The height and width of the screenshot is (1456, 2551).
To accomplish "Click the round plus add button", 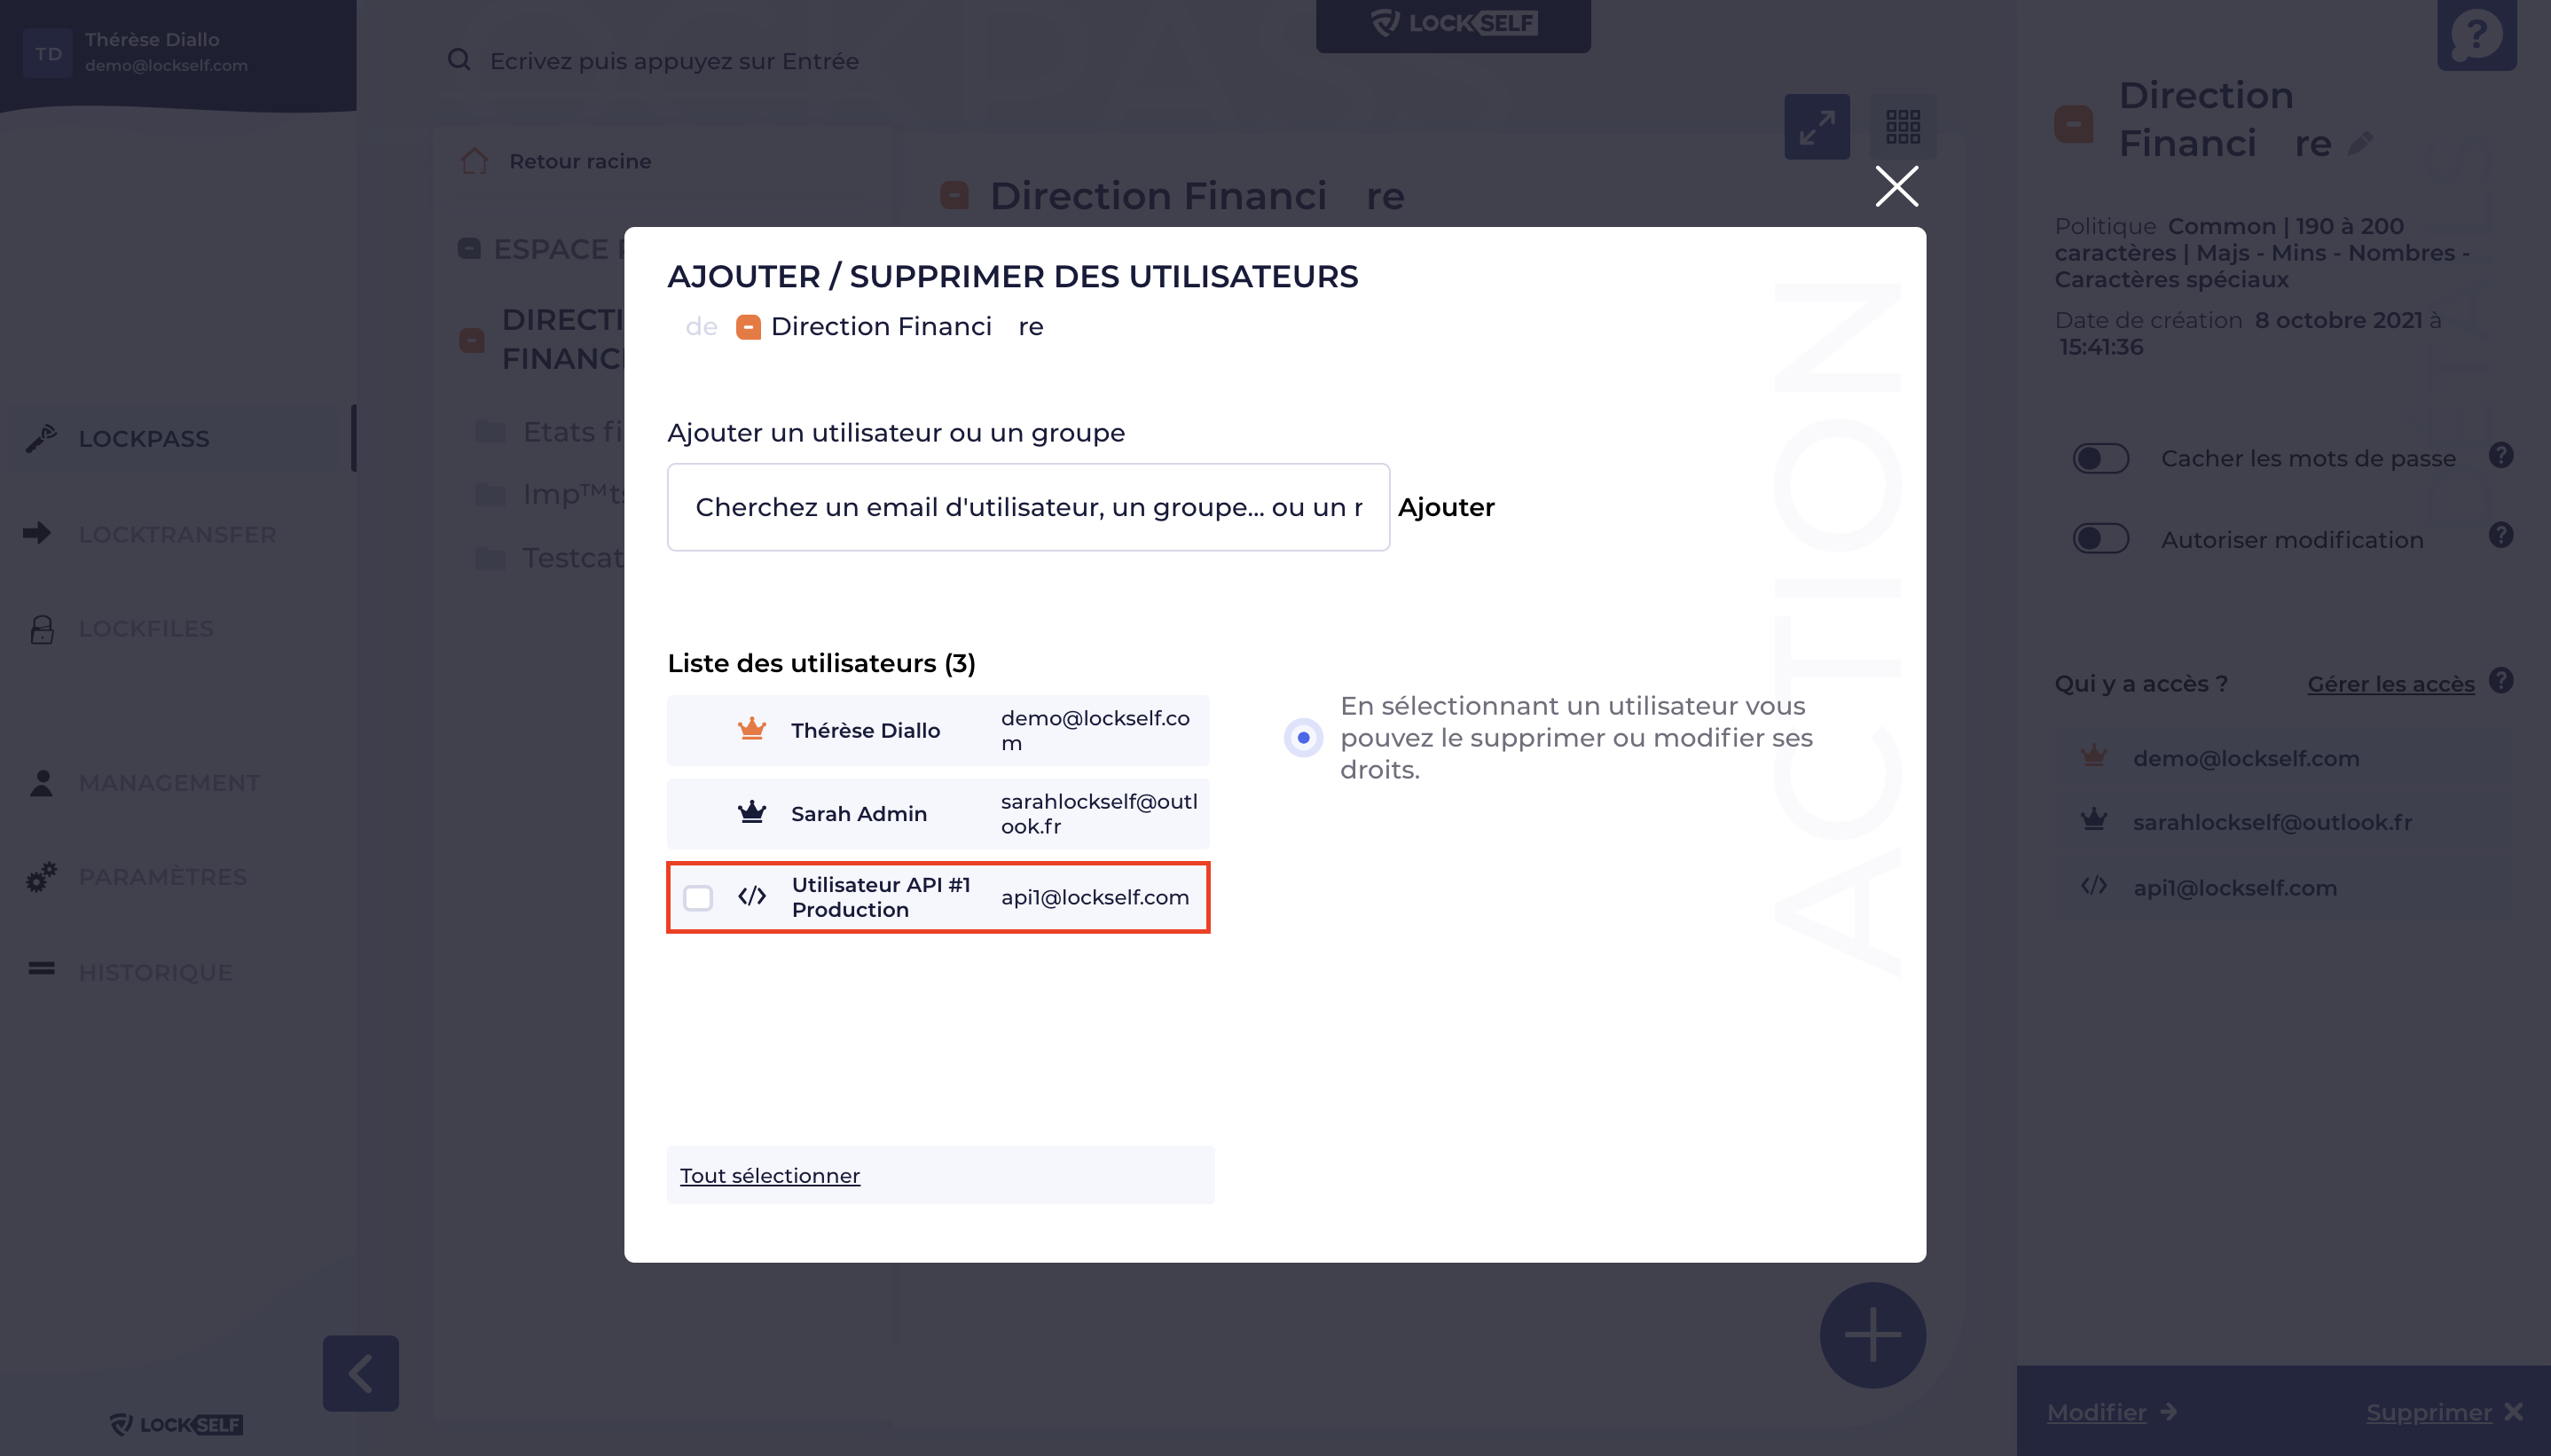I will pyautogui.click(x=1872, y=1334).
